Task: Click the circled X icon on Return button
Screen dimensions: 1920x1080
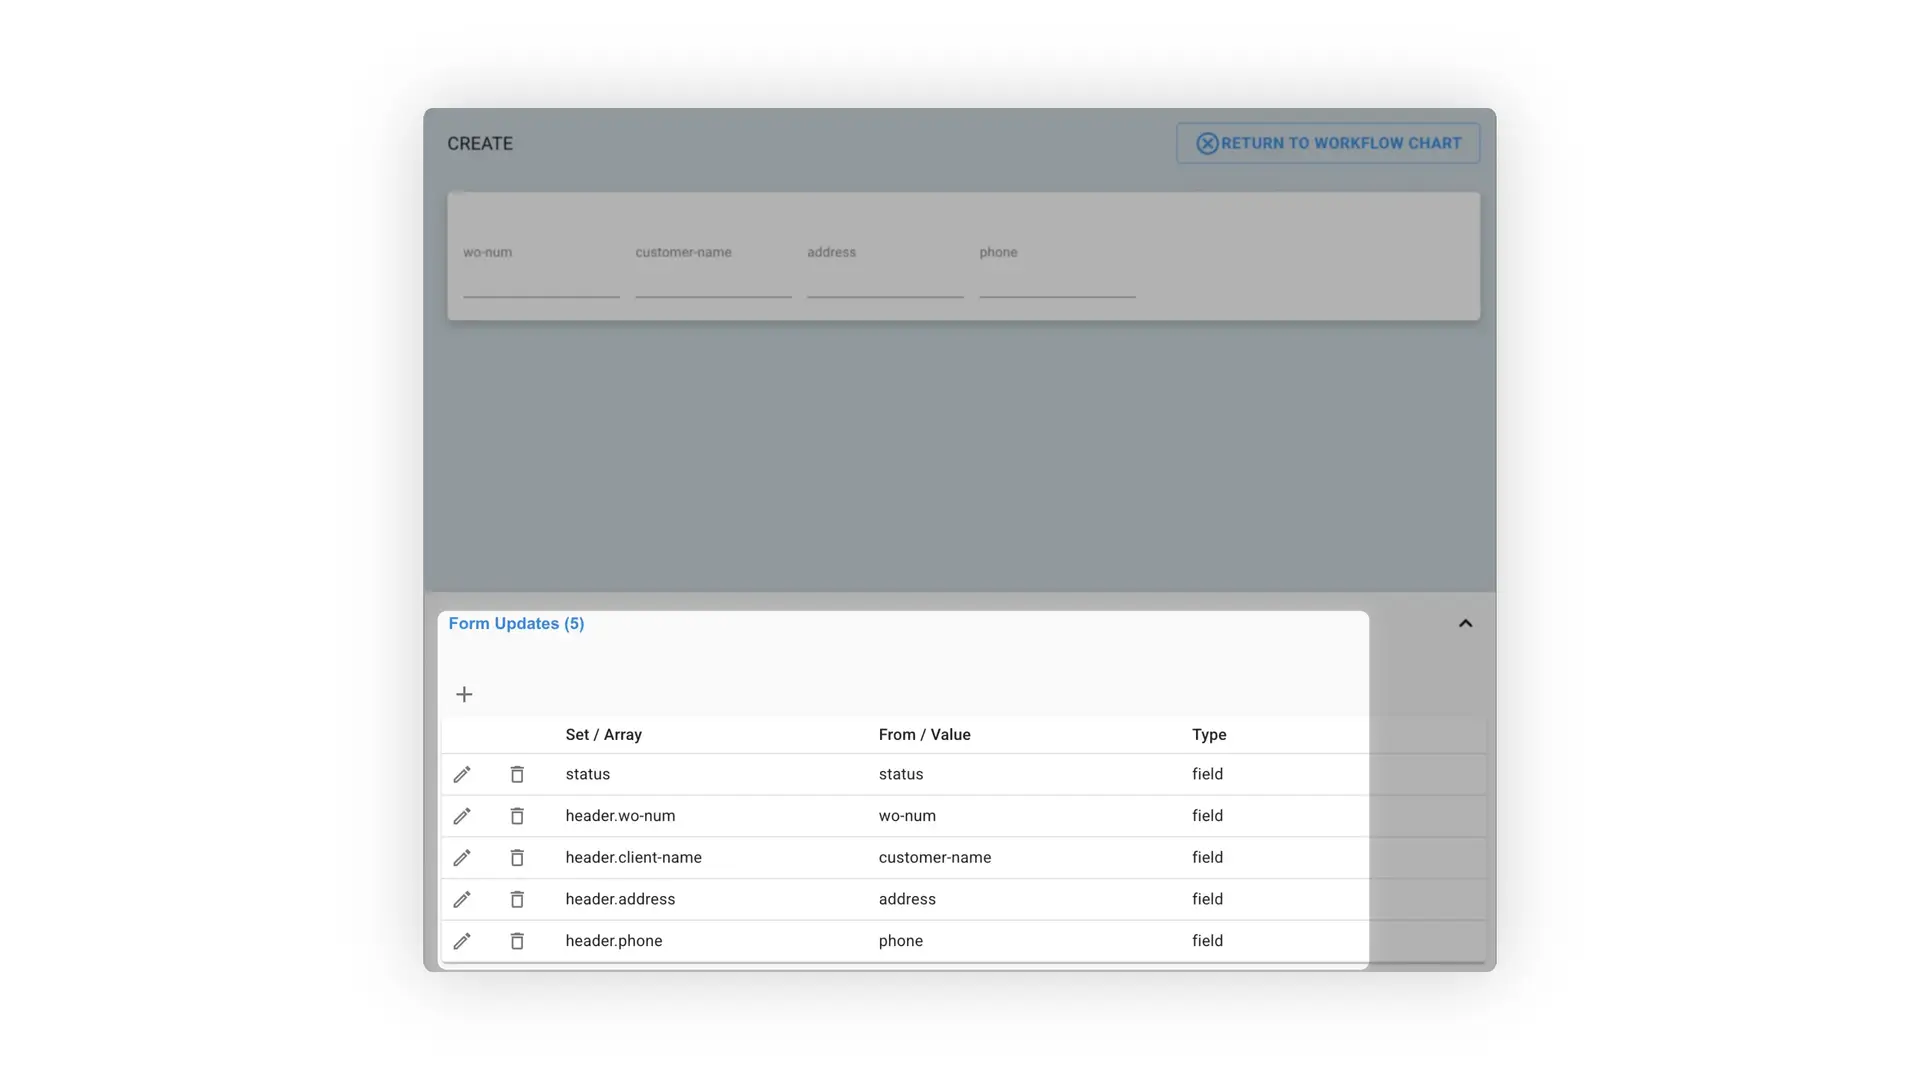Action: pos(1208,143)
